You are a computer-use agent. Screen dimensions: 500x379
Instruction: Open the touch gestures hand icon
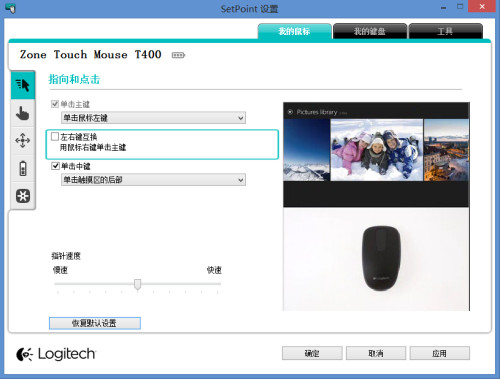23,113
